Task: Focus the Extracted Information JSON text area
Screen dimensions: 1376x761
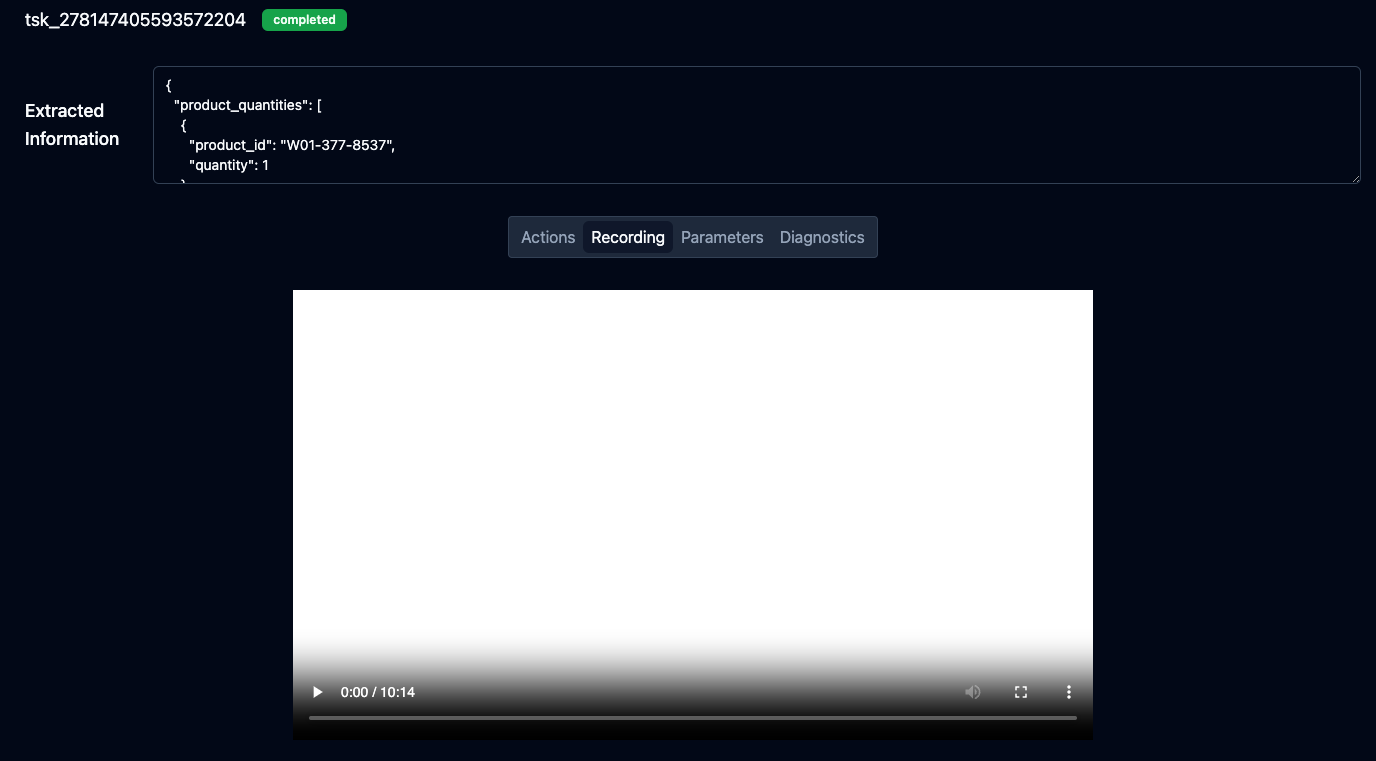Action: 756,125
